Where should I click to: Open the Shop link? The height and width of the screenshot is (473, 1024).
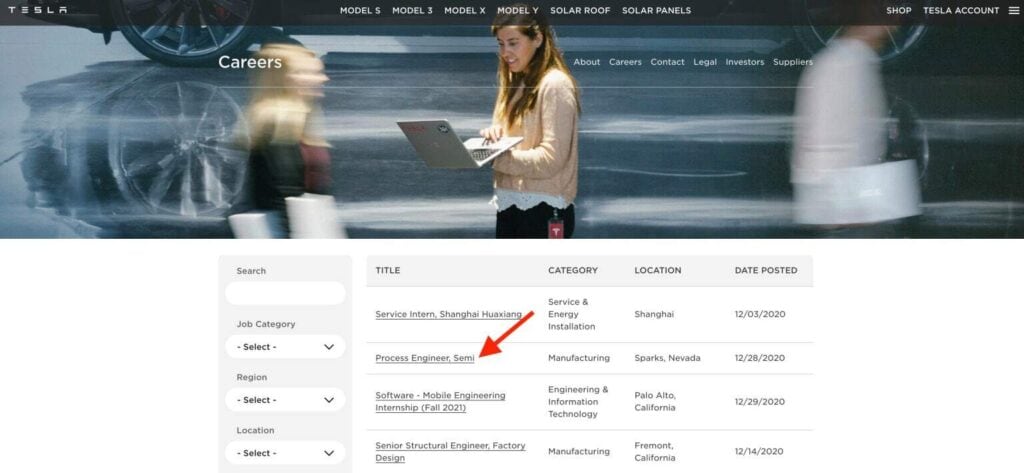tap(899, 10)
